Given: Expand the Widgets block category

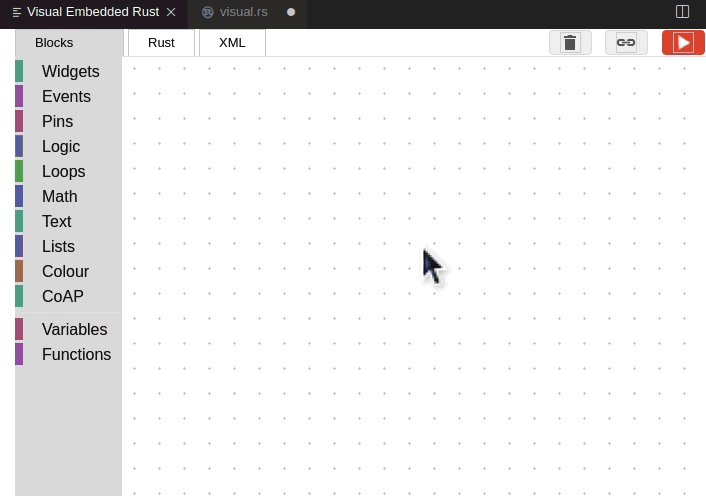Looking at the screenshot, I should [70, 72].
